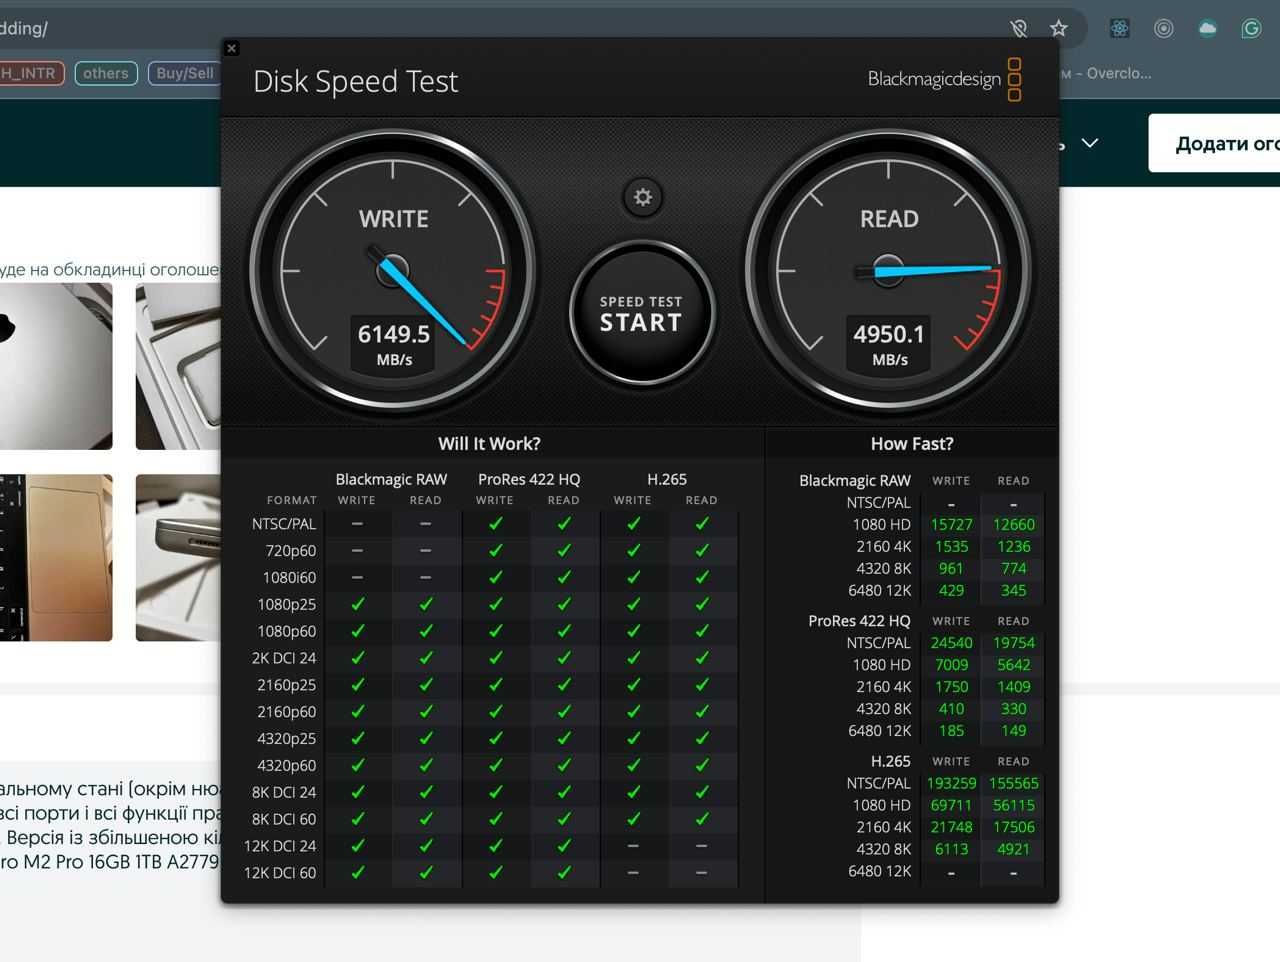The height and width of the screenshot is (962, 1280).
Task: Open the React Developer Tools extension
Action: [x=1120, y=28]
